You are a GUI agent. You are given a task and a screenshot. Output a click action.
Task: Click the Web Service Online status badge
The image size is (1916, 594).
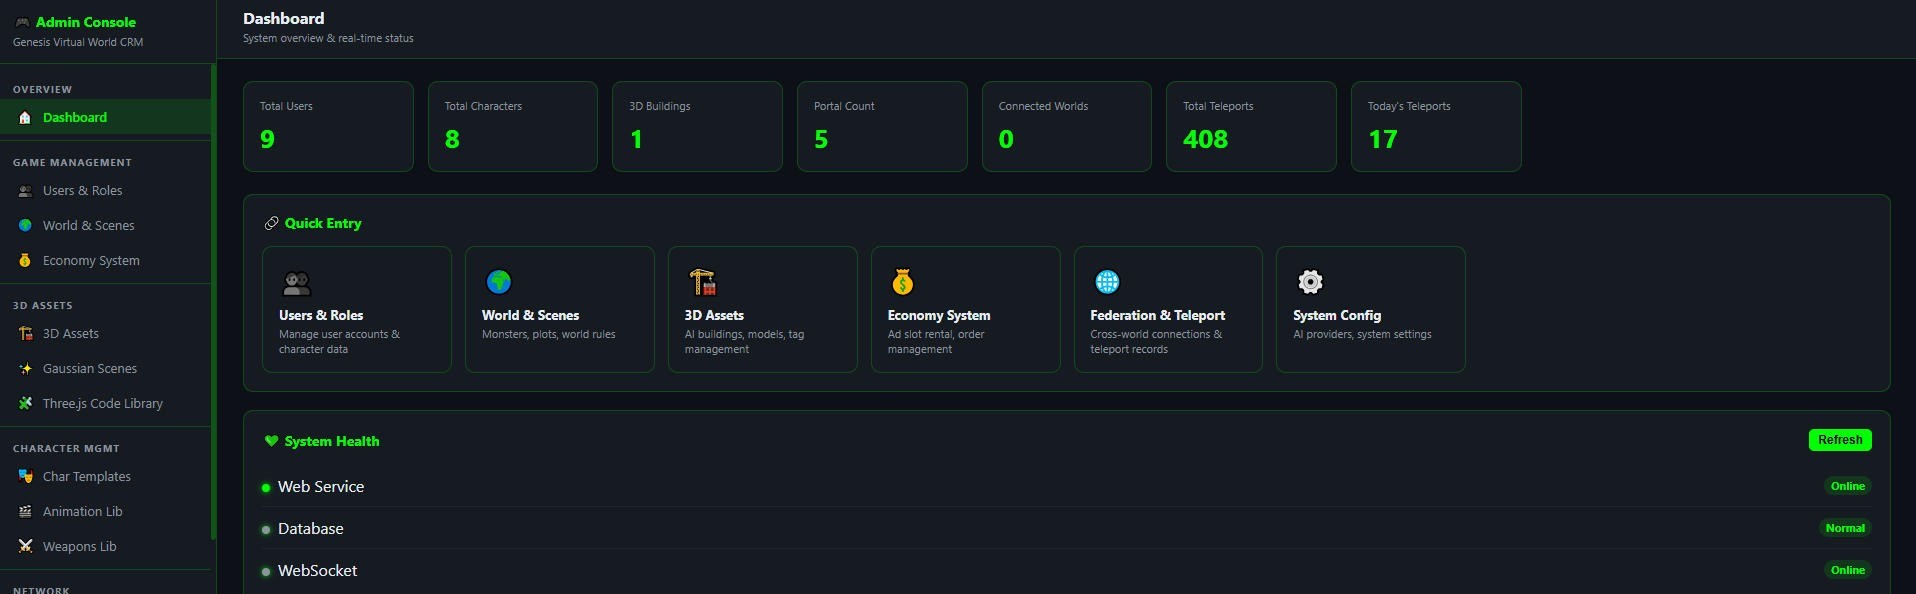tap(1847, 486)
